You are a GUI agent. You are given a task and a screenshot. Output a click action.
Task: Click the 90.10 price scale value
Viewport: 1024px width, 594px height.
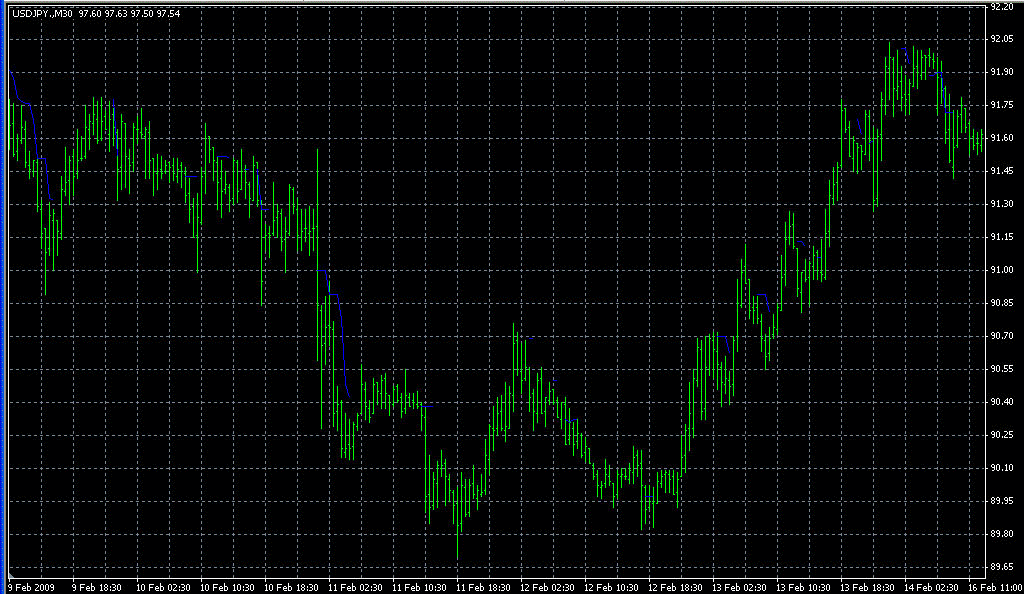[x=1000, y=468]
